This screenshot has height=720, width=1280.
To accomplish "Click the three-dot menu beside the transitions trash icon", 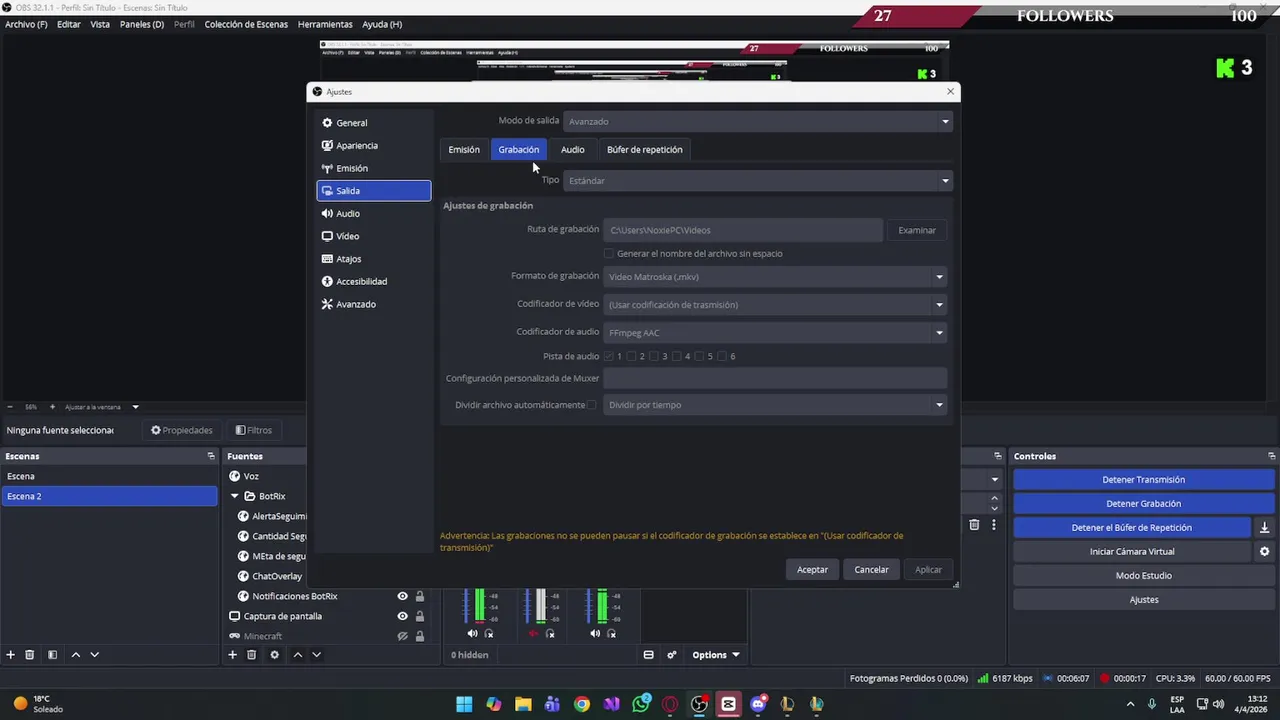I will tap(994, 524).
